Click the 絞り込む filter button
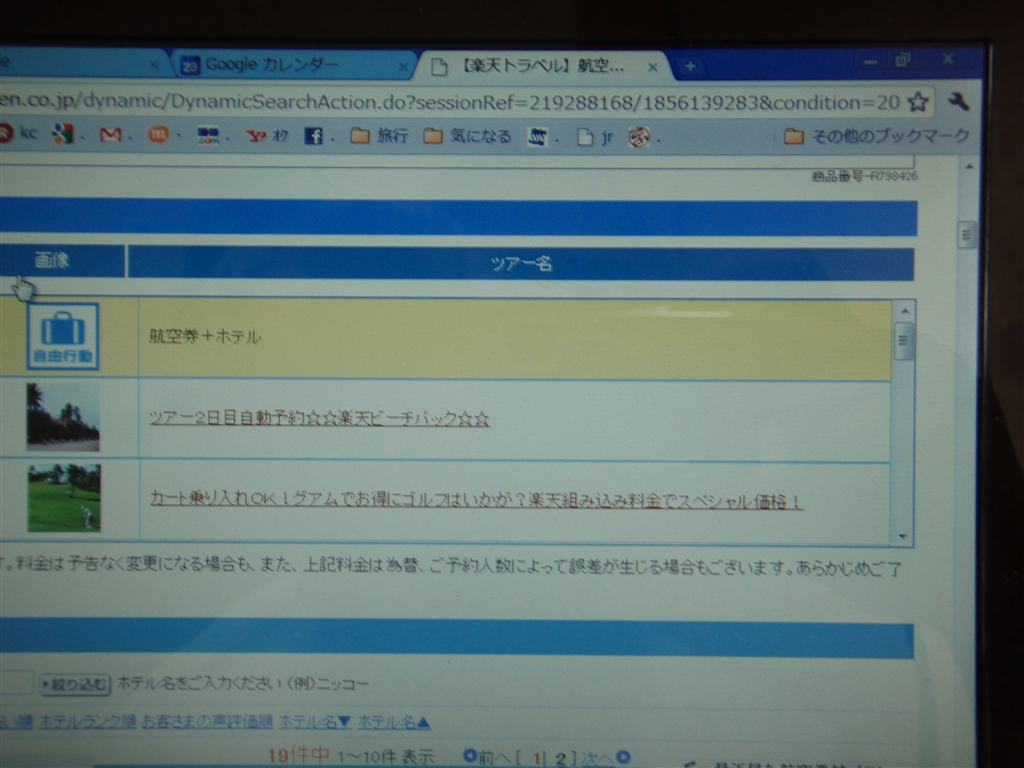Screen dimensions: 1024x768 click(x=75, y=684)
